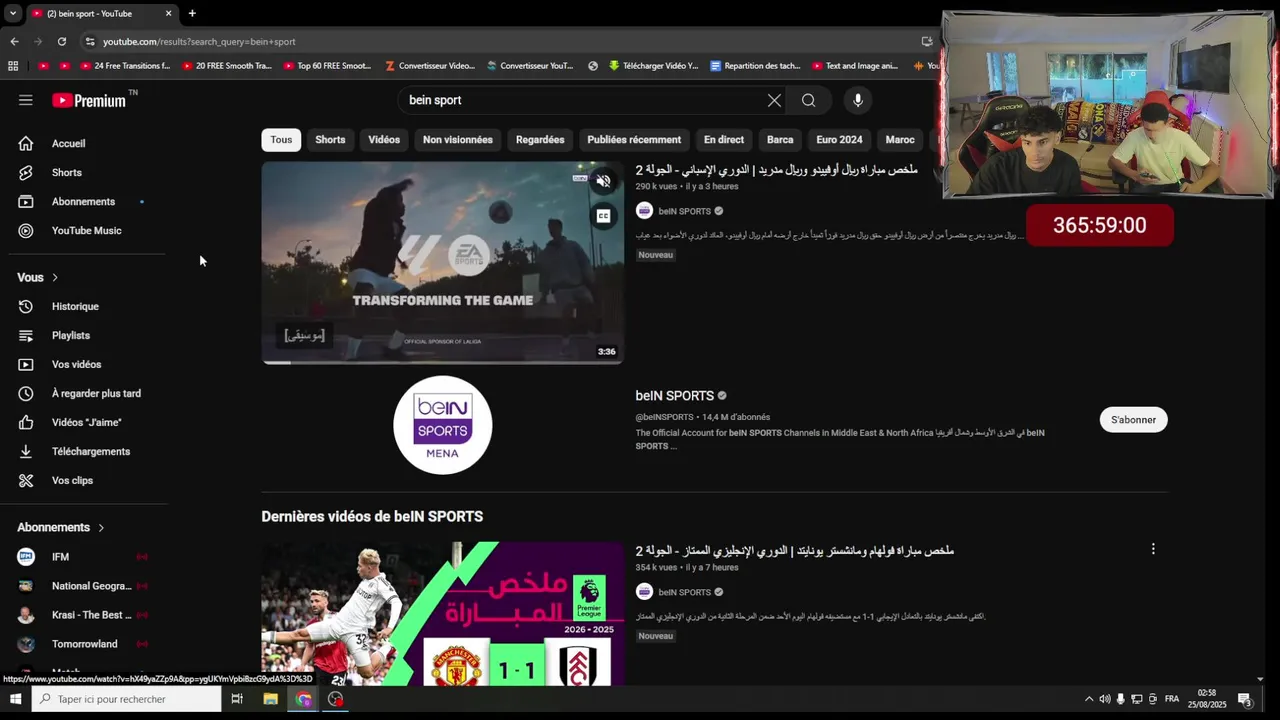Open the YouTube hamburger guide menu

[x=26, y=100]
